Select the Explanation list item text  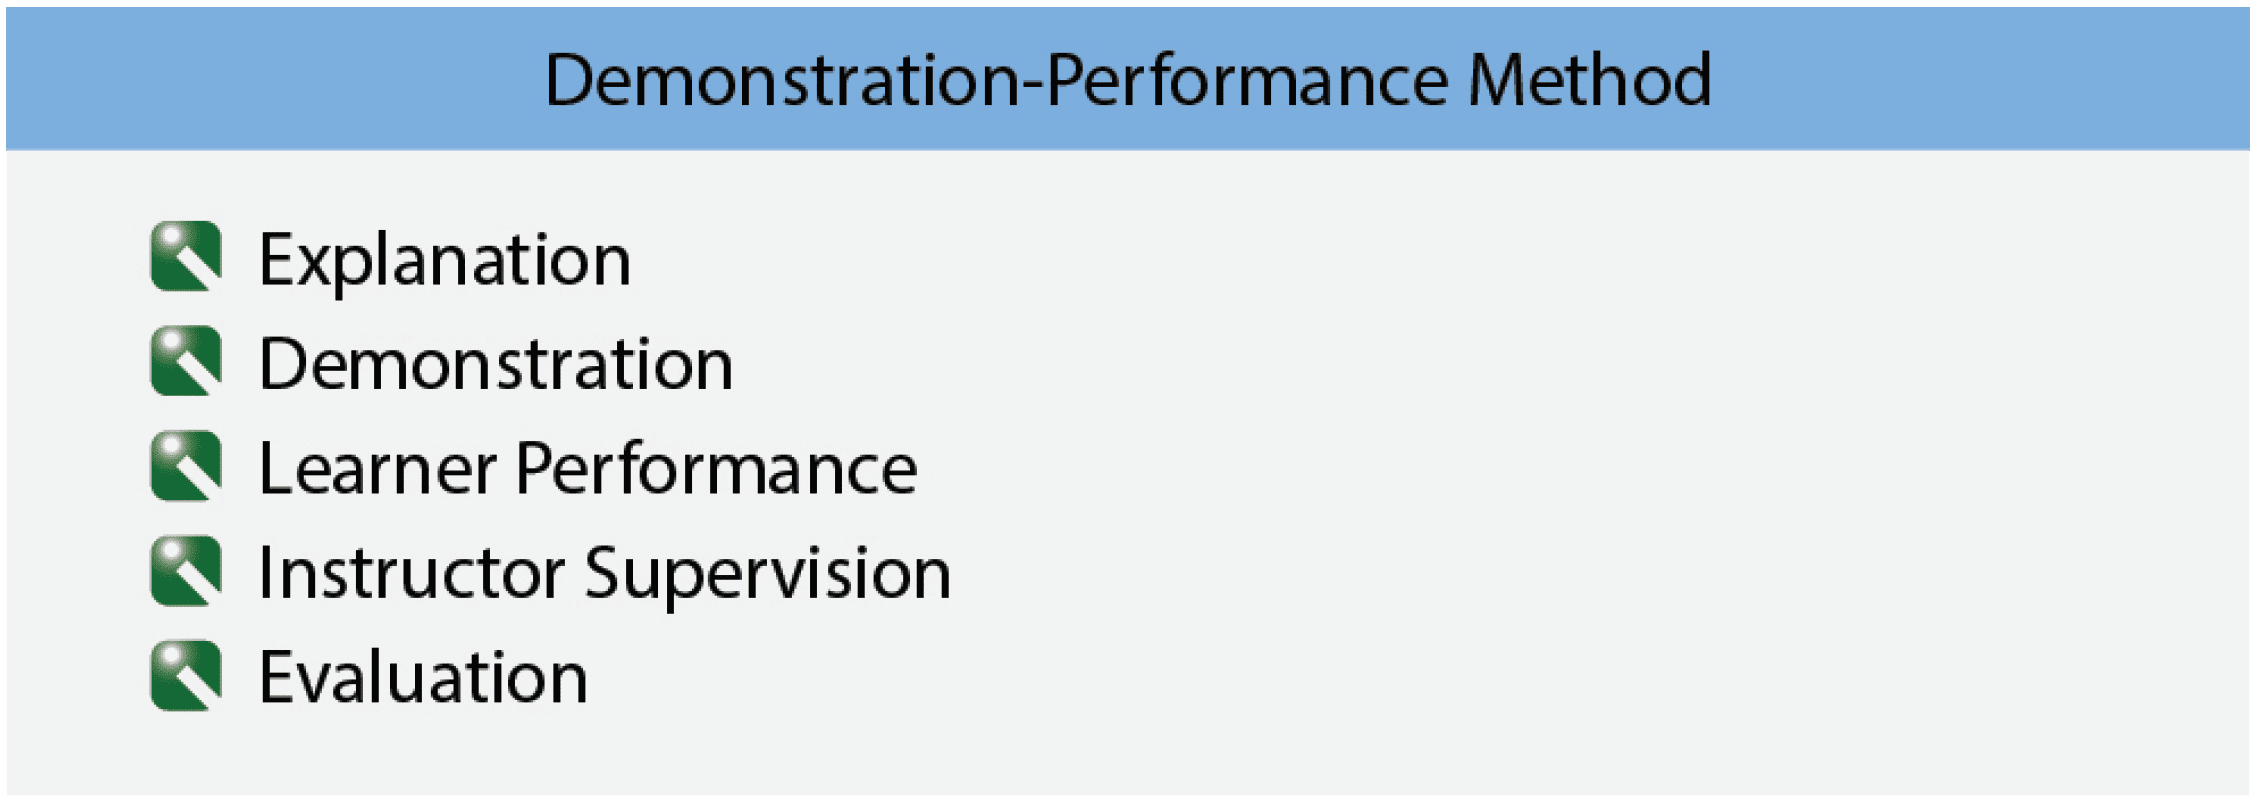pyautogui.click(x=445, y=261)
